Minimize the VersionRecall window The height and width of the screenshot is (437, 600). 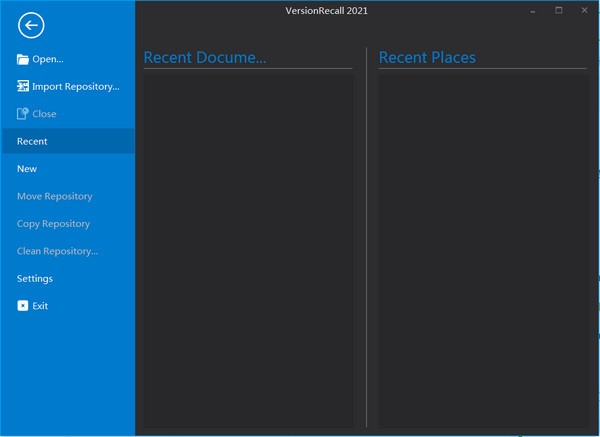532,10
